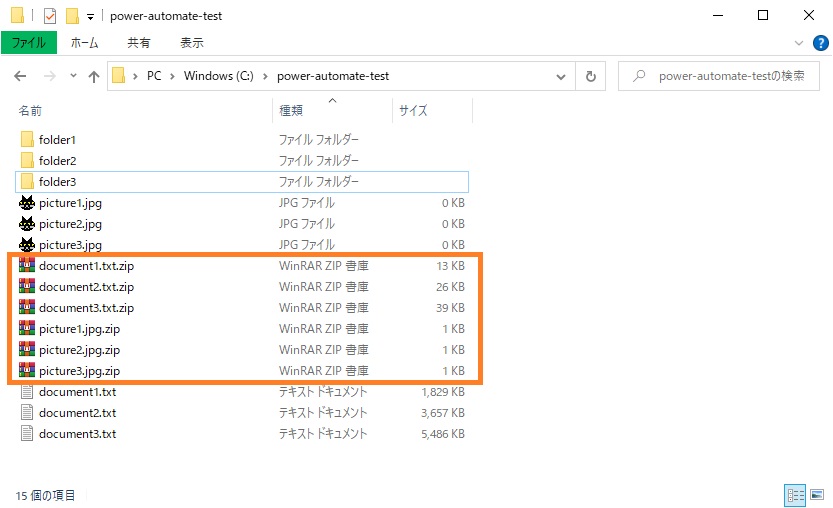The height and width of the screenshot is (508, 833).
Task: Go back with the left arrow button
Action: click(20, 76)
